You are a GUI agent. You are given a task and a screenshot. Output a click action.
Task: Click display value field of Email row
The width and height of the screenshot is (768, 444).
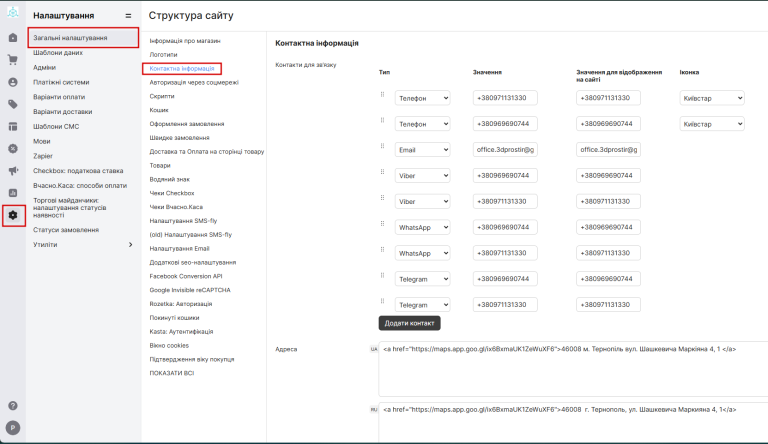tap(608, 149)
